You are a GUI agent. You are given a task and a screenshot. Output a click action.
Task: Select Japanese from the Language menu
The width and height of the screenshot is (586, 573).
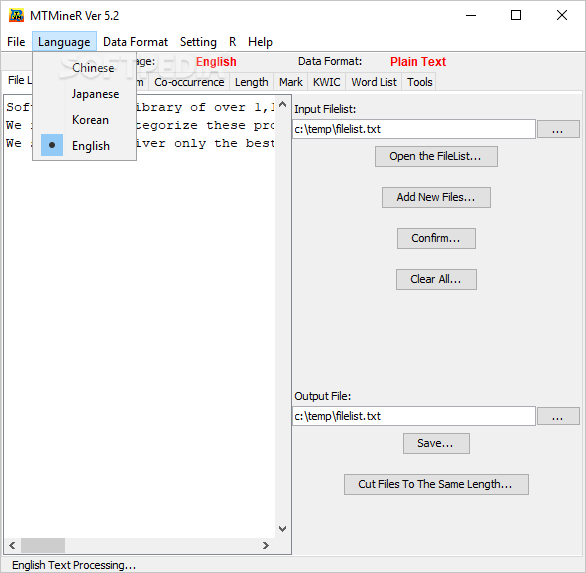[84, 94]
